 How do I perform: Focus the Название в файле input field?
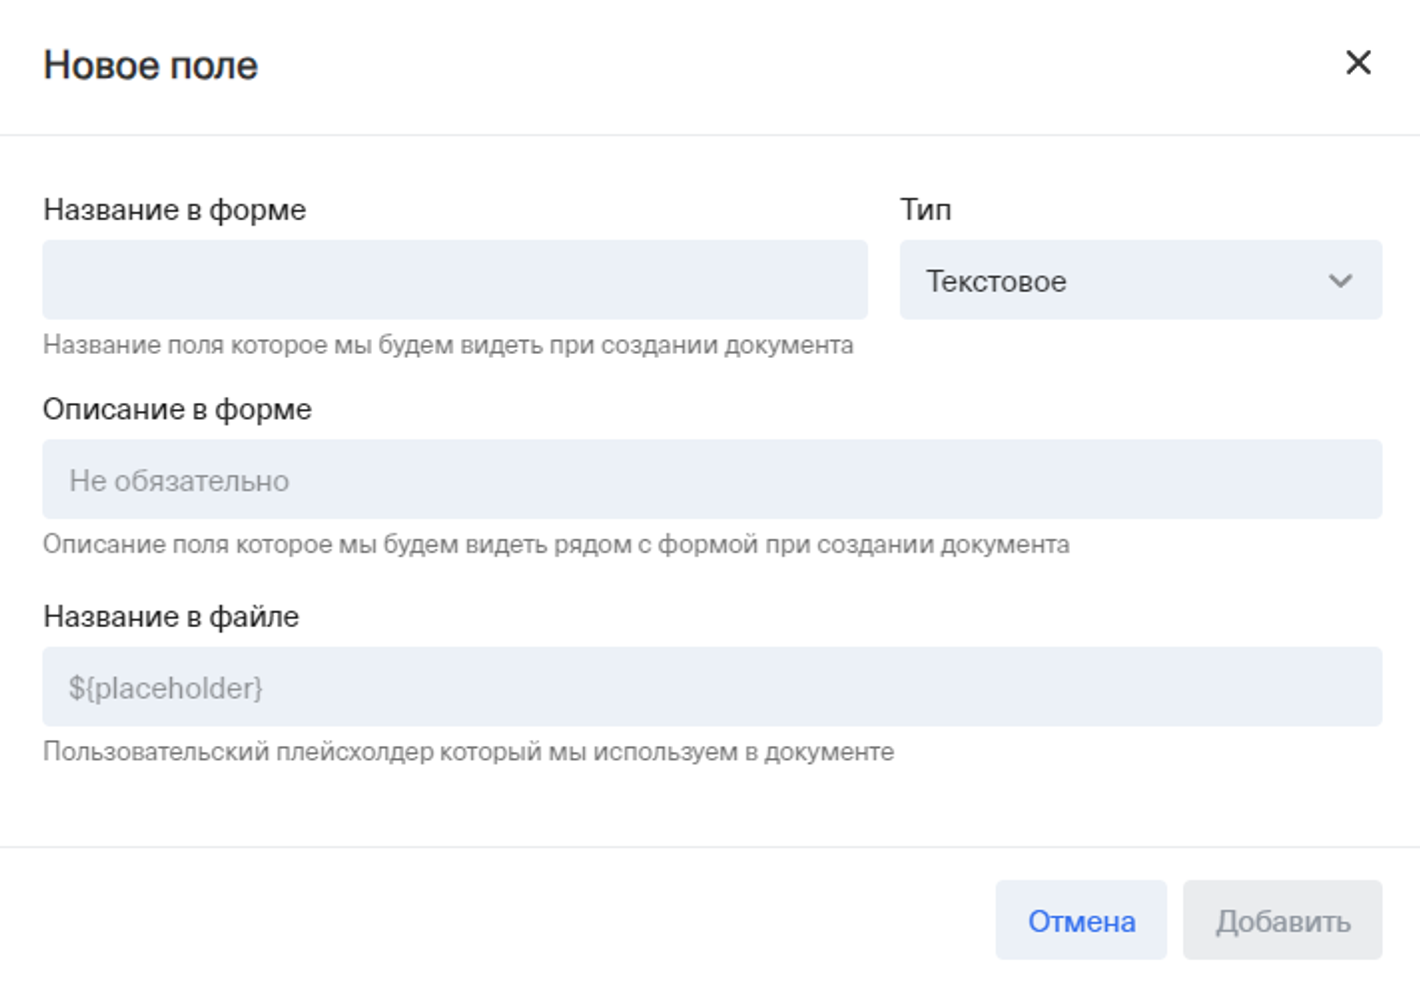pos(711,687)
